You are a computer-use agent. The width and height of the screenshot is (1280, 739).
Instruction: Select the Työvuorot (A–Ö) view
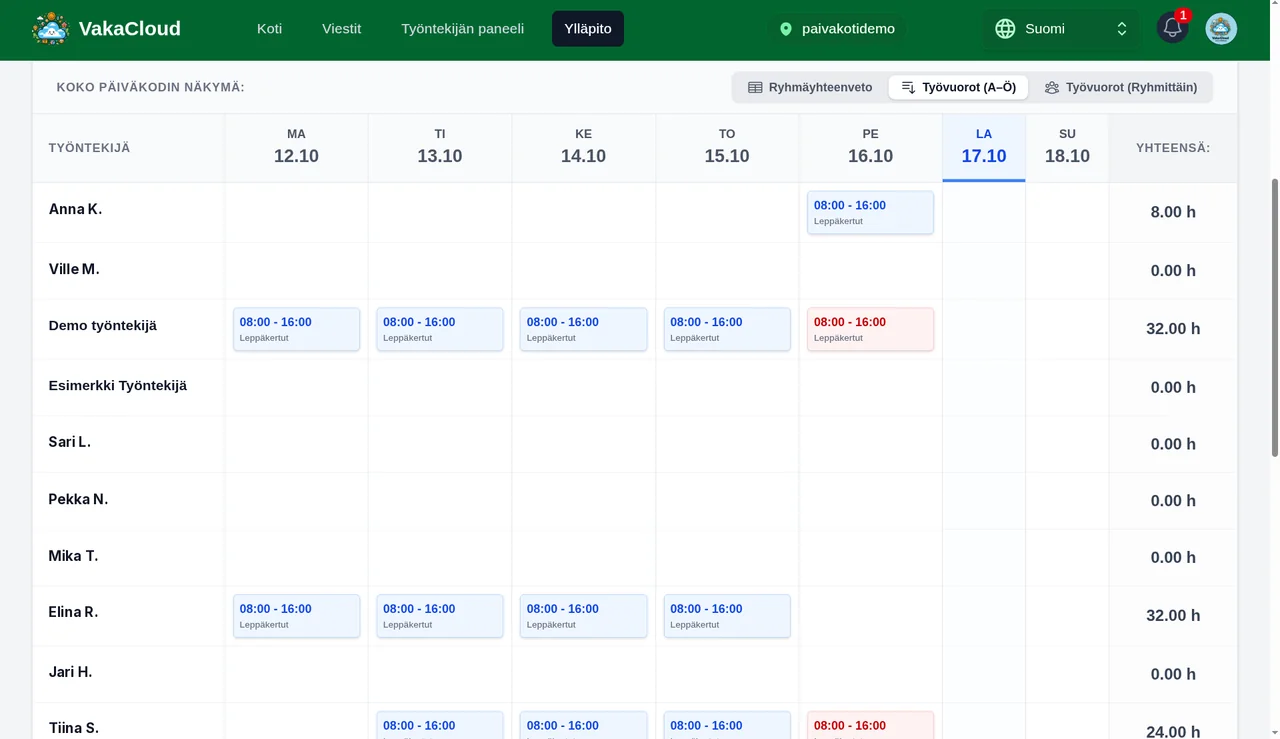coord(958,87)
